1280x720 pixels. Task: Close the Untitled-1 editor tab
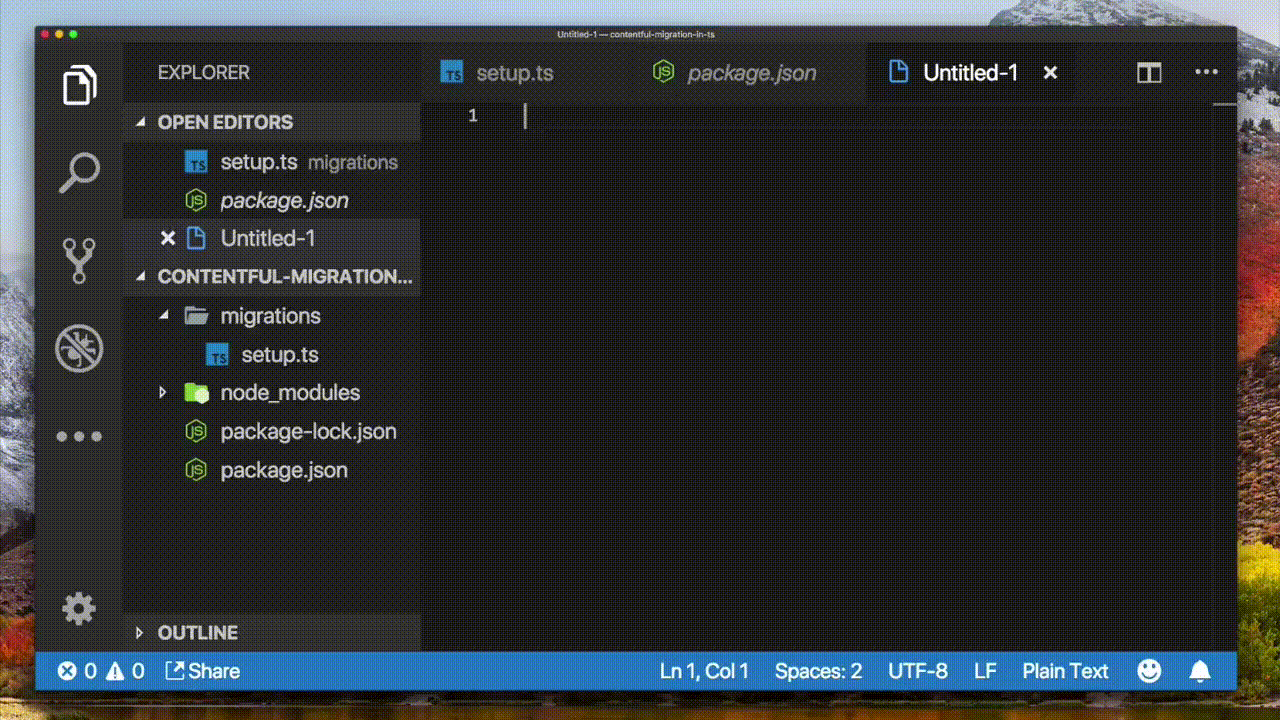[1050, 73]
